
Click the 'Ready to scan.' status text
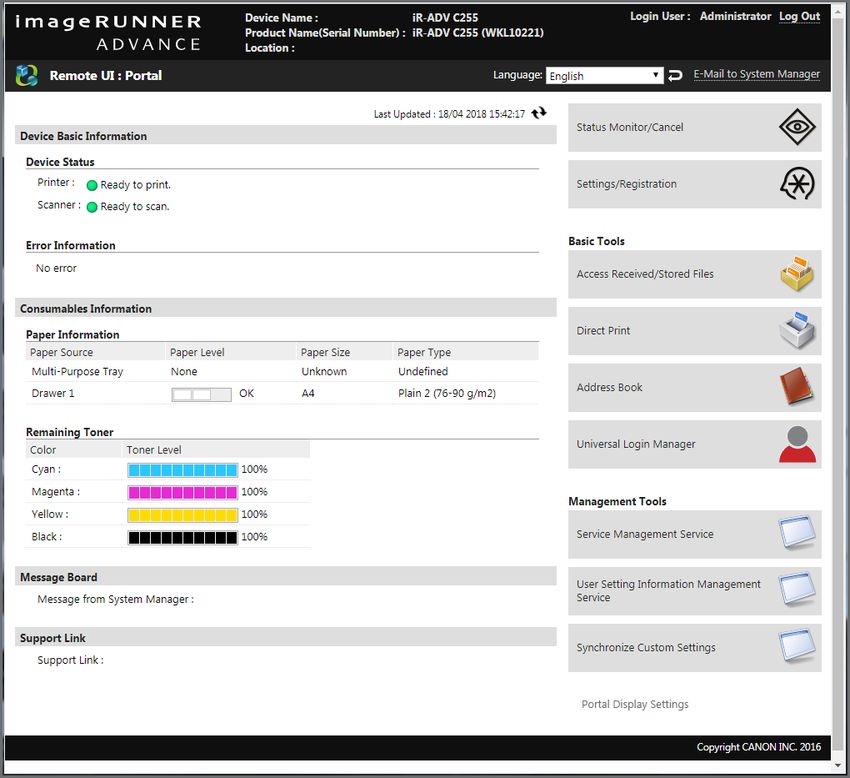[x=135, y=207]
